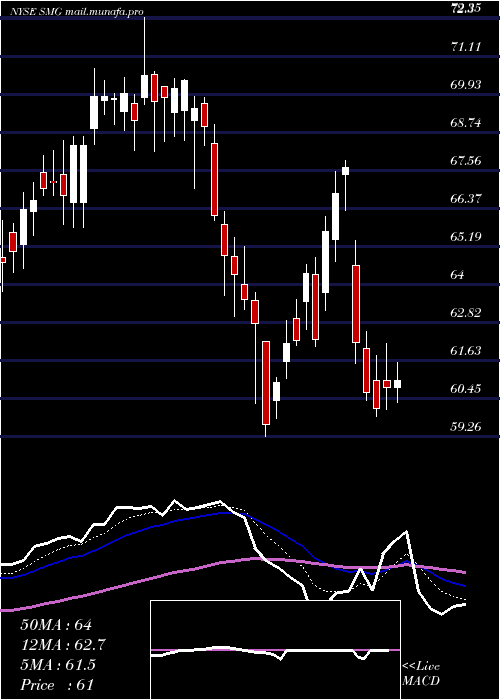Screen dimensions: 500x700
Task: Click the 67.56 price axis label
Action: click(x=466, y=160)
